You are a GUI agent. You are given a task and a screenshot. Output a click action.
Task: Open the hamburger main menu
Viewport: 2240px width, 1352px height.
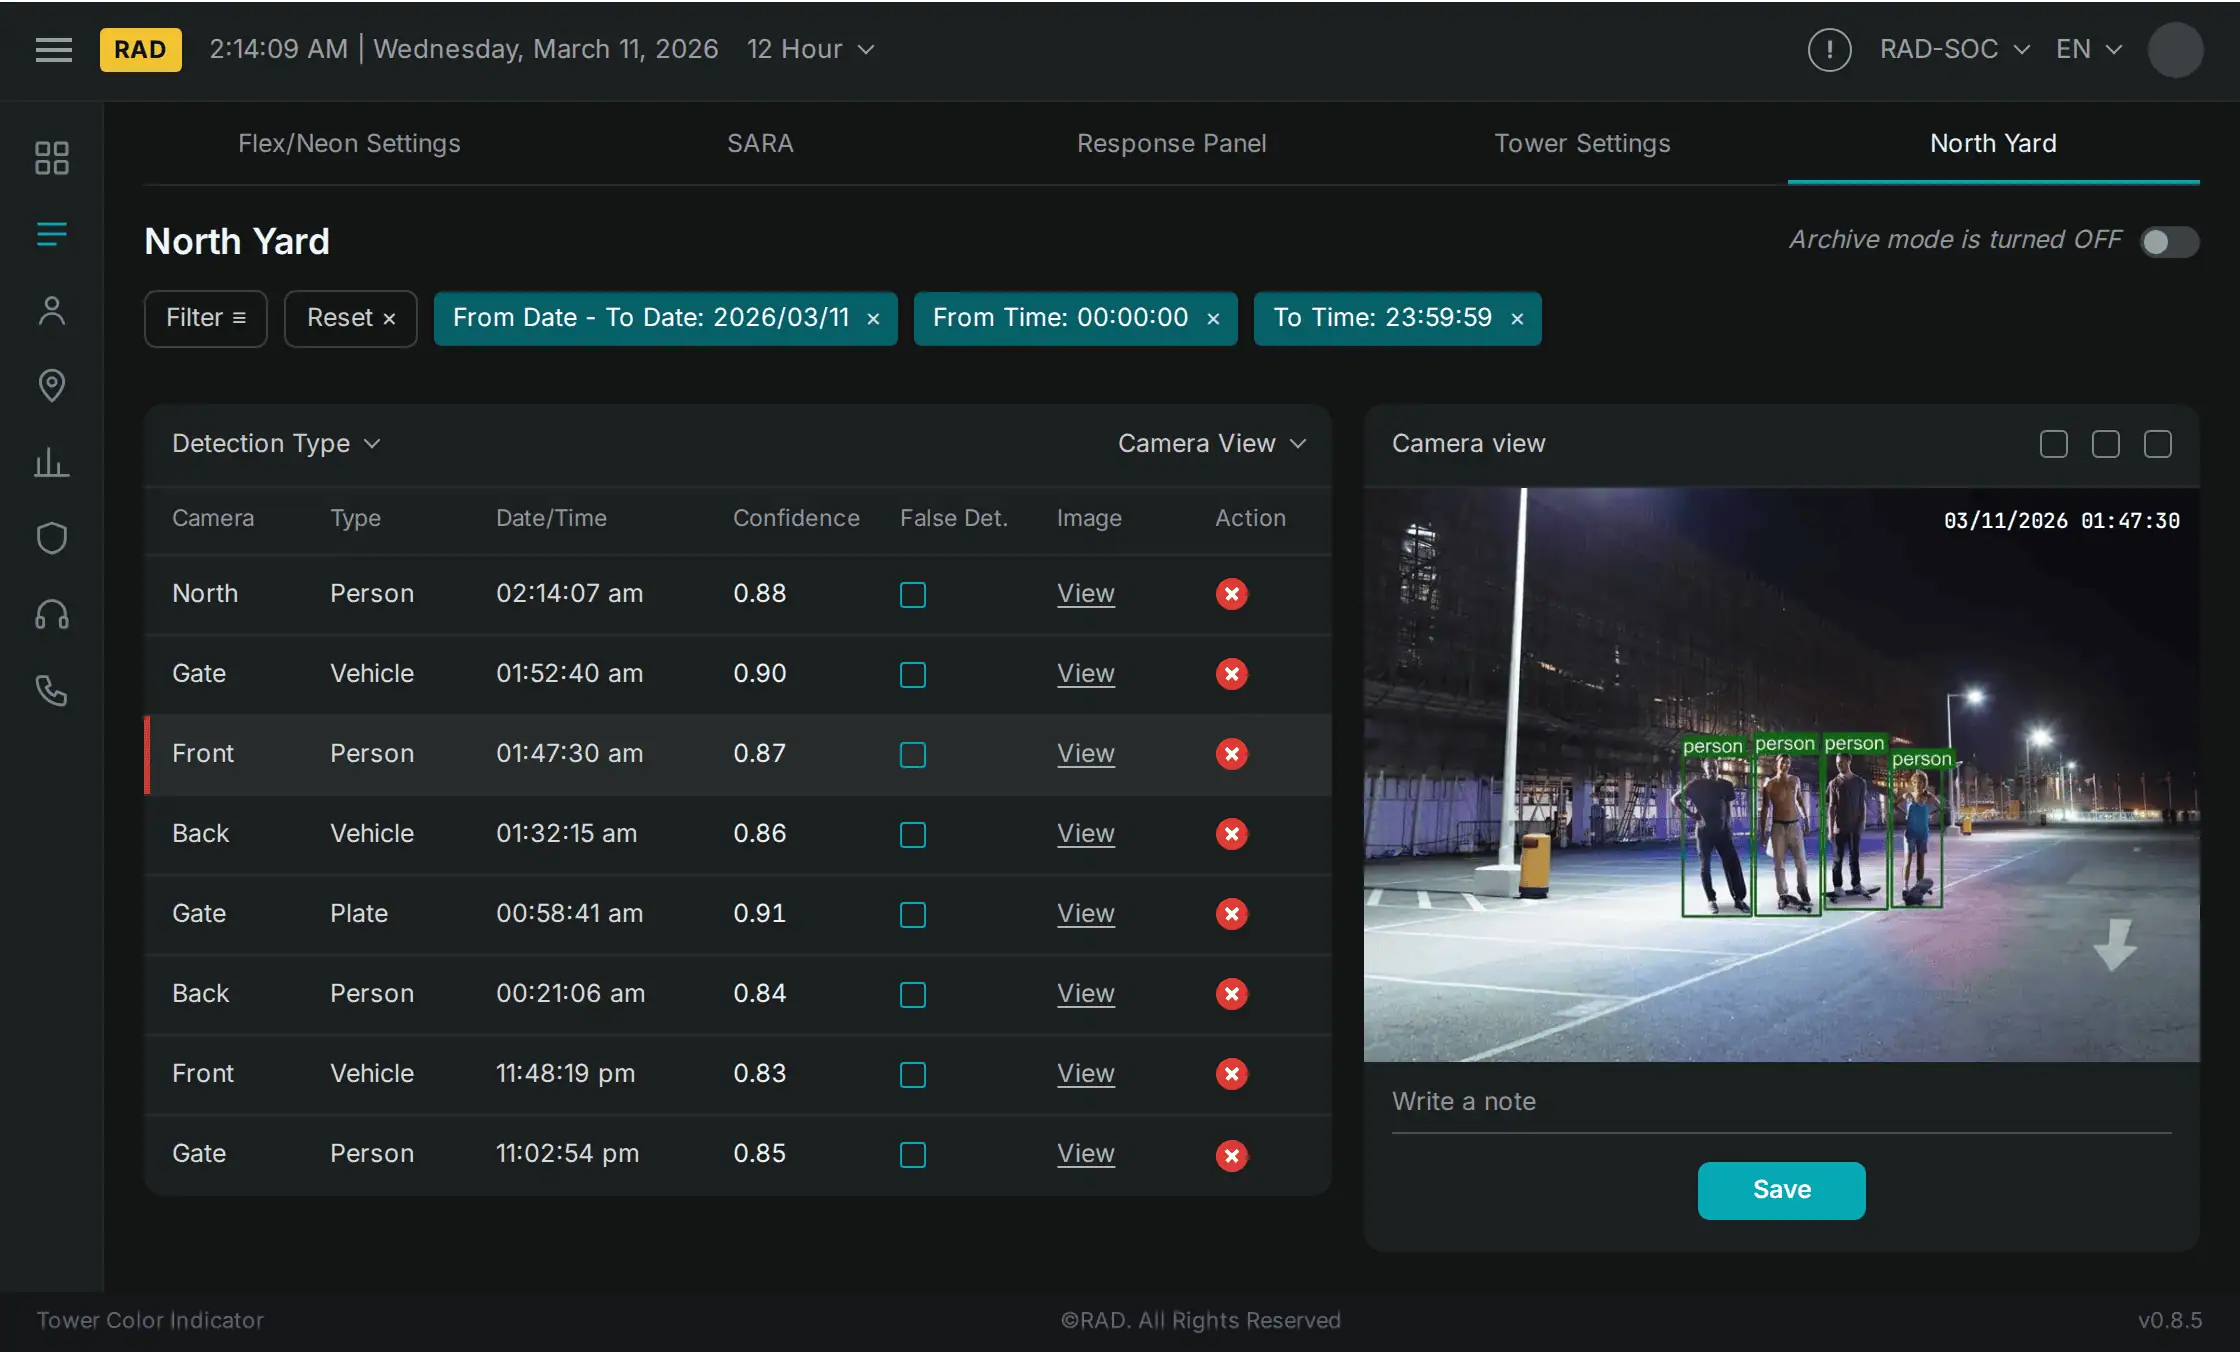click(54, 50)
